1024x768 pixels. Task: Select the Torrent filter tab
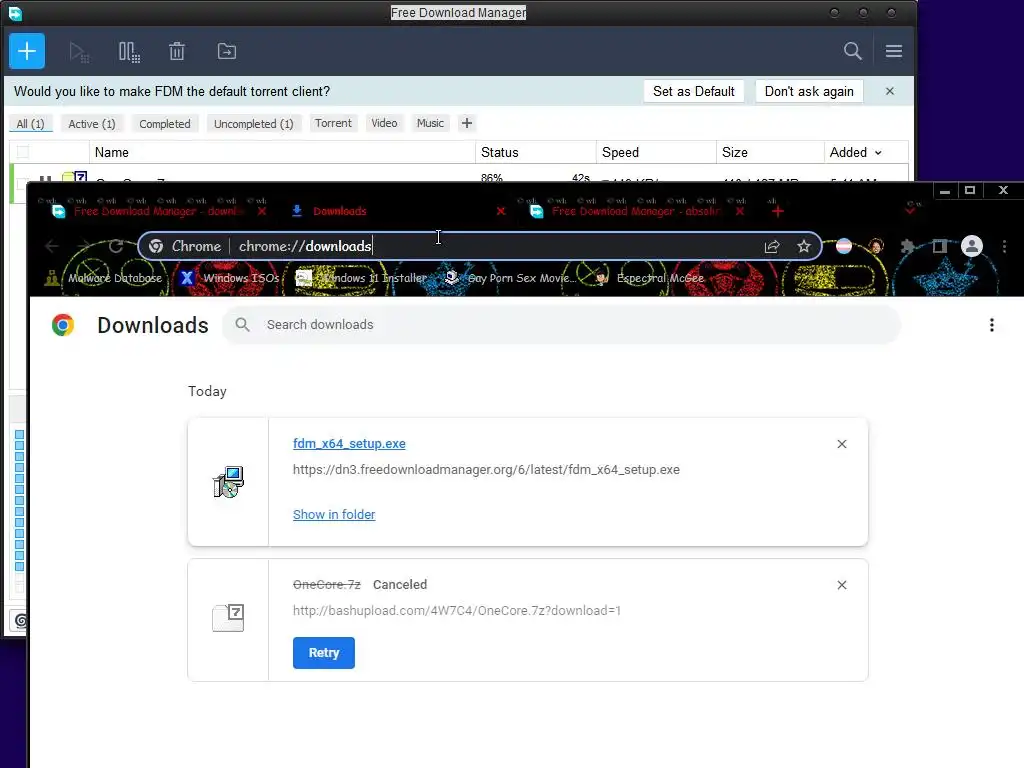[333, 123]
